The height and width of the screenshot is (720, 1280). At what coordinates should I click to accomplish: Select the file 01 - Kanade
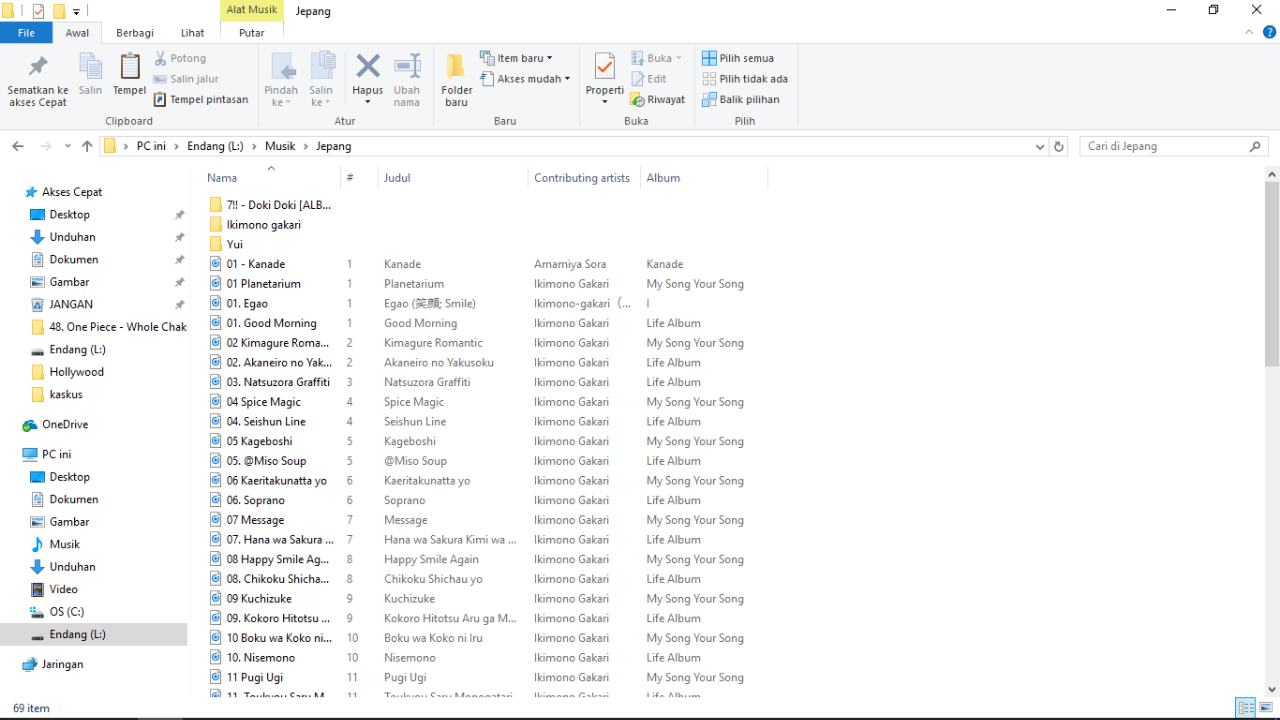coord(255,264)
